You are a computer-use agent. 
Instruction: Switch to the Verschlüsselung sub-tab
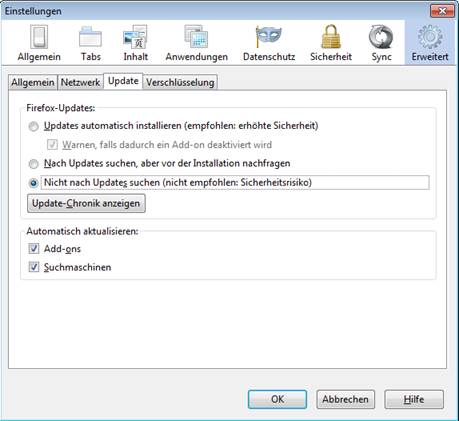click(x=180, y=82)
